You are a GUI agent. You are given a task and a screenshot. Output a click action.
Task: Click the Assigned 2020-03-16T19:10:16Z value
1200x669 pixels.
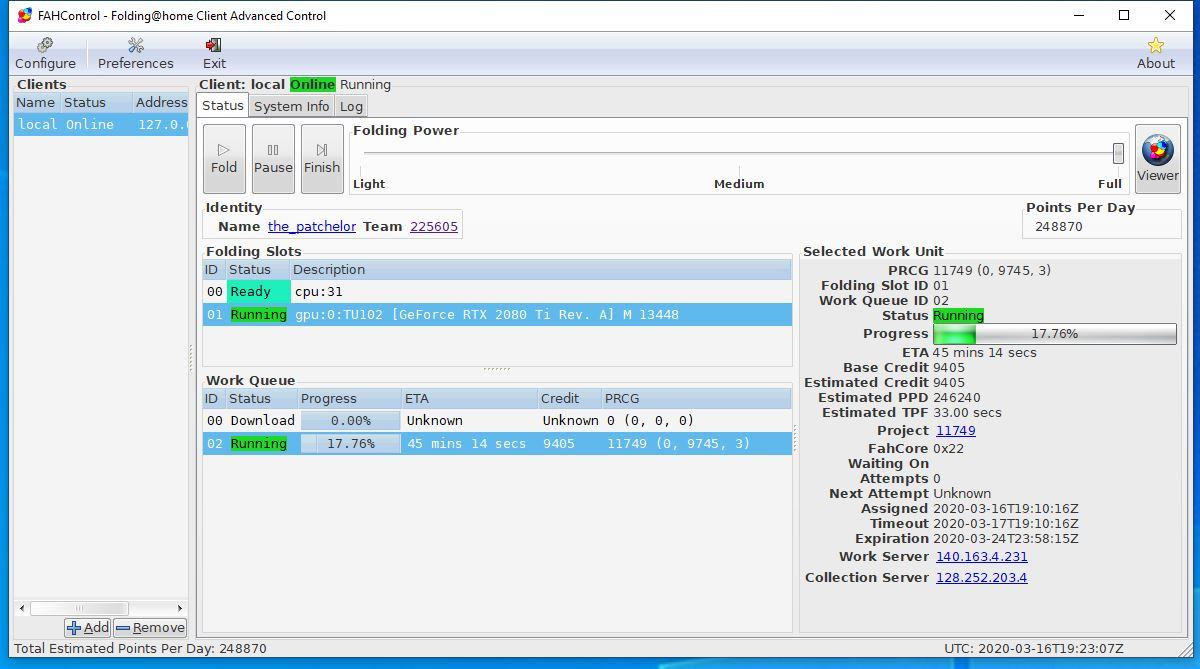coord(1005,508)
